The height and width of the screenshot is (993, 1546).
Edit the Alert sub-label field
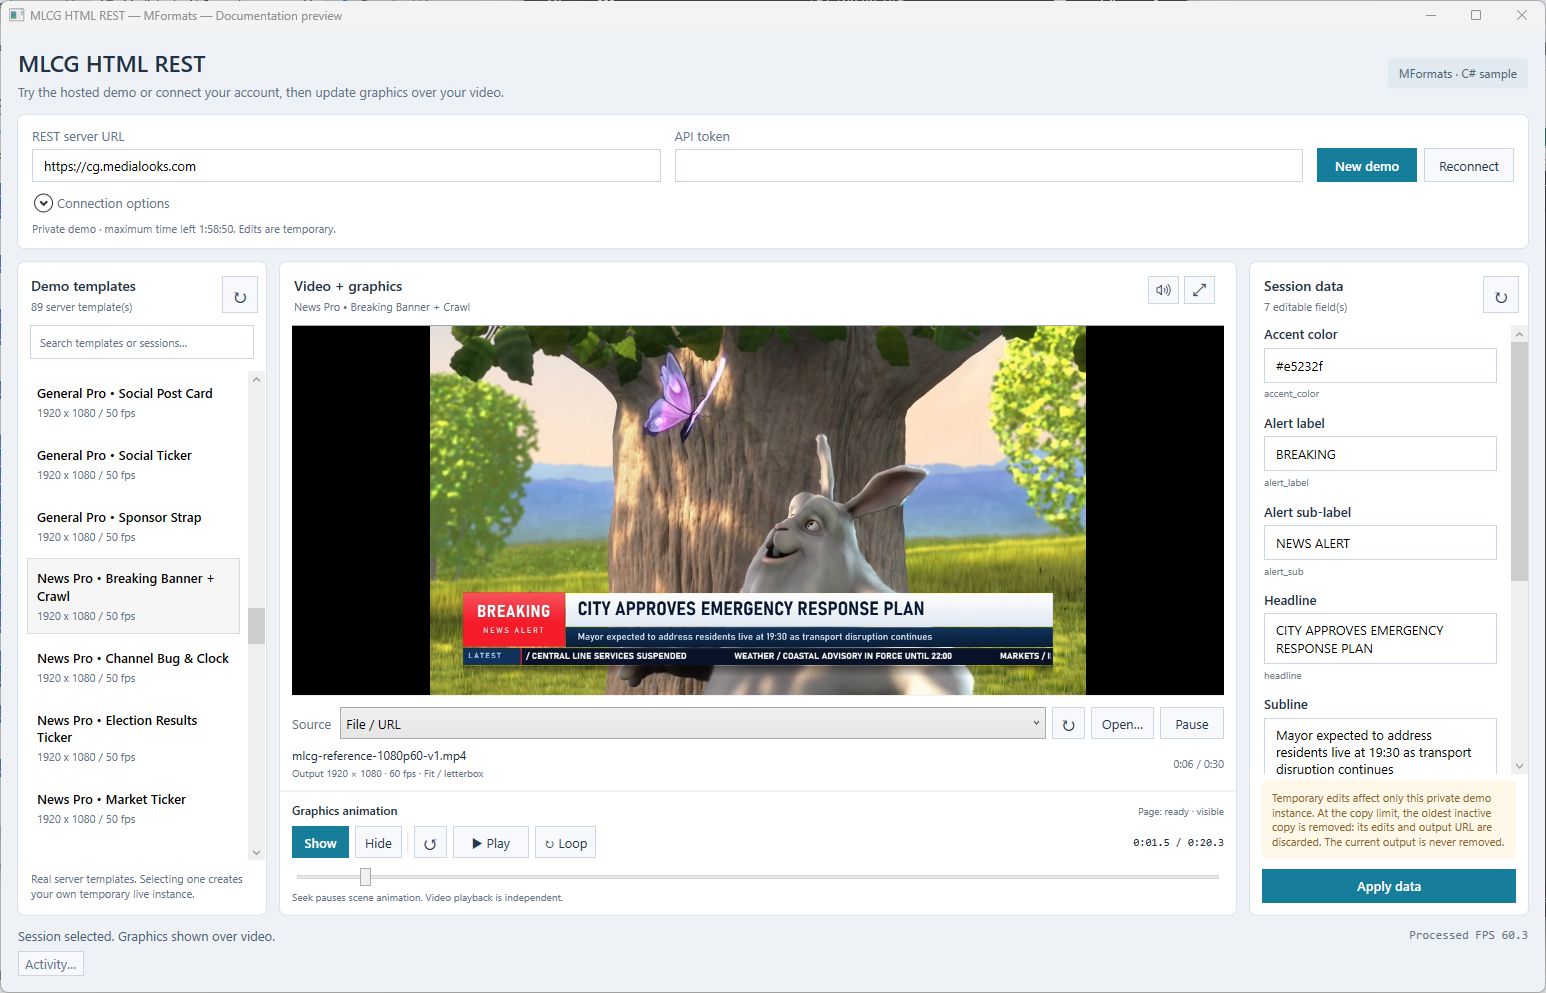pyautogui.click(x=1380, y=543)
